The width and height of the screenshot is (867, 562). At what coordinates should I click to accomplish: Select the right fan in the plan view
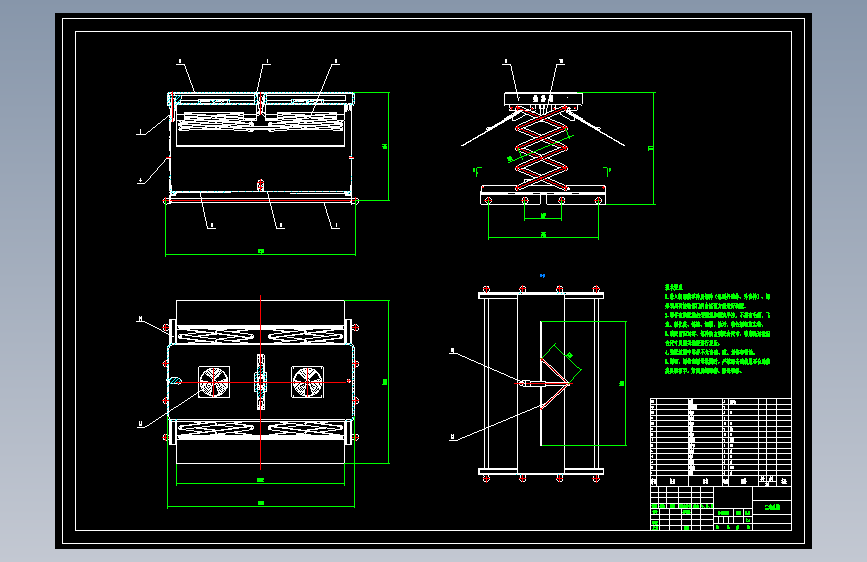pos(307,382)
